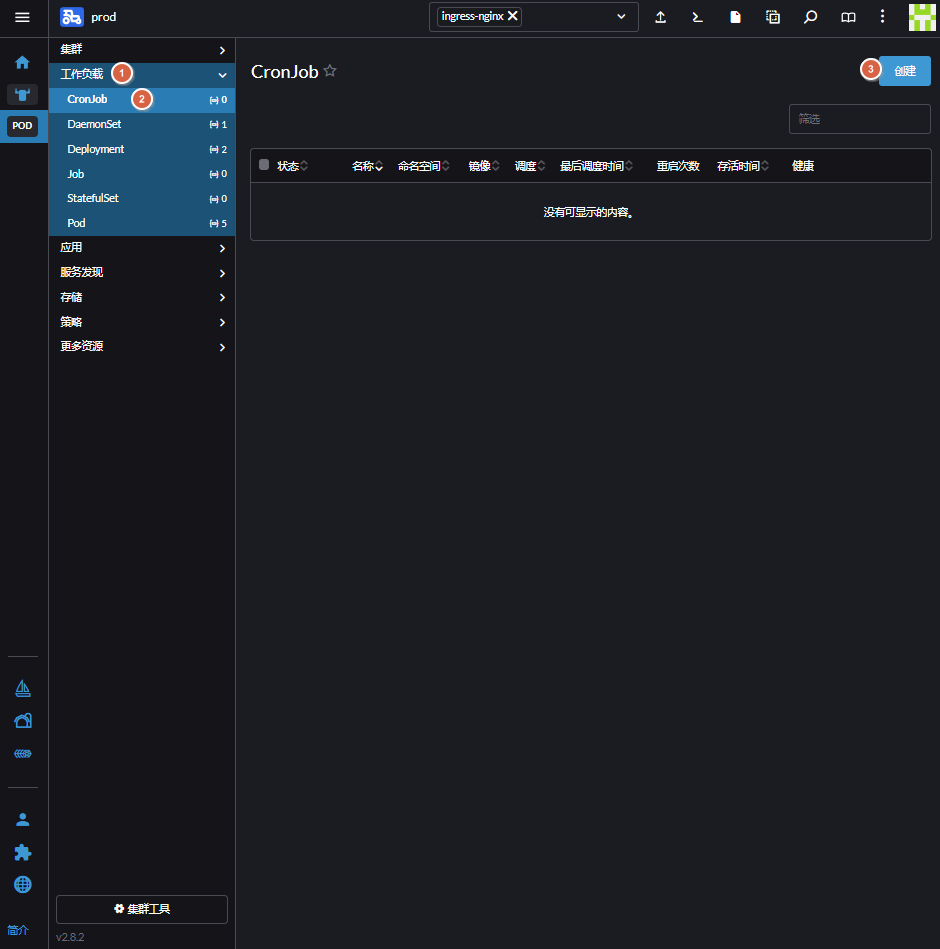
Task: Sort table by 命名空间 column
Action: pyautogui.click(x=423, y=166)
